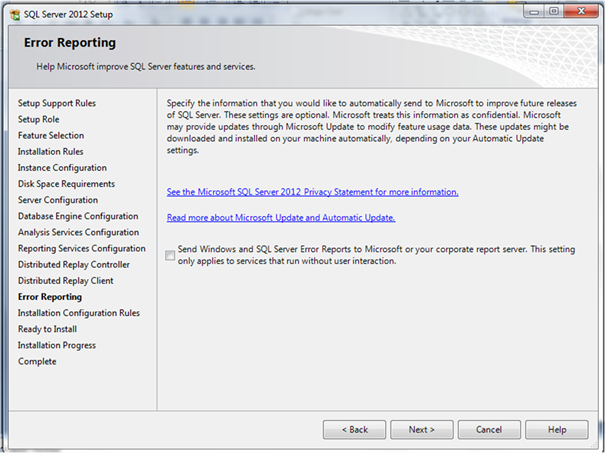Go to the previous page with Back
605x453 pixels.
click(354, 429)
